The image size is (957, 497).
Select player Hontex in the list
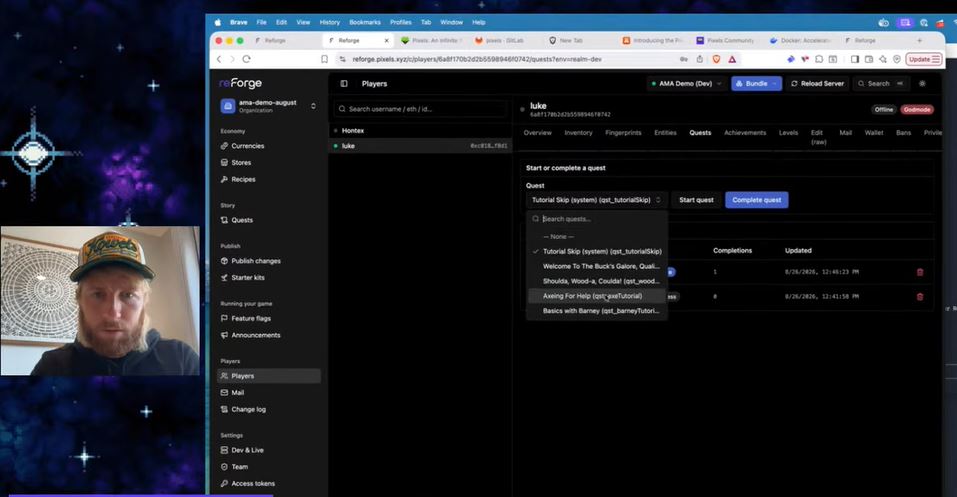point(421,131)
